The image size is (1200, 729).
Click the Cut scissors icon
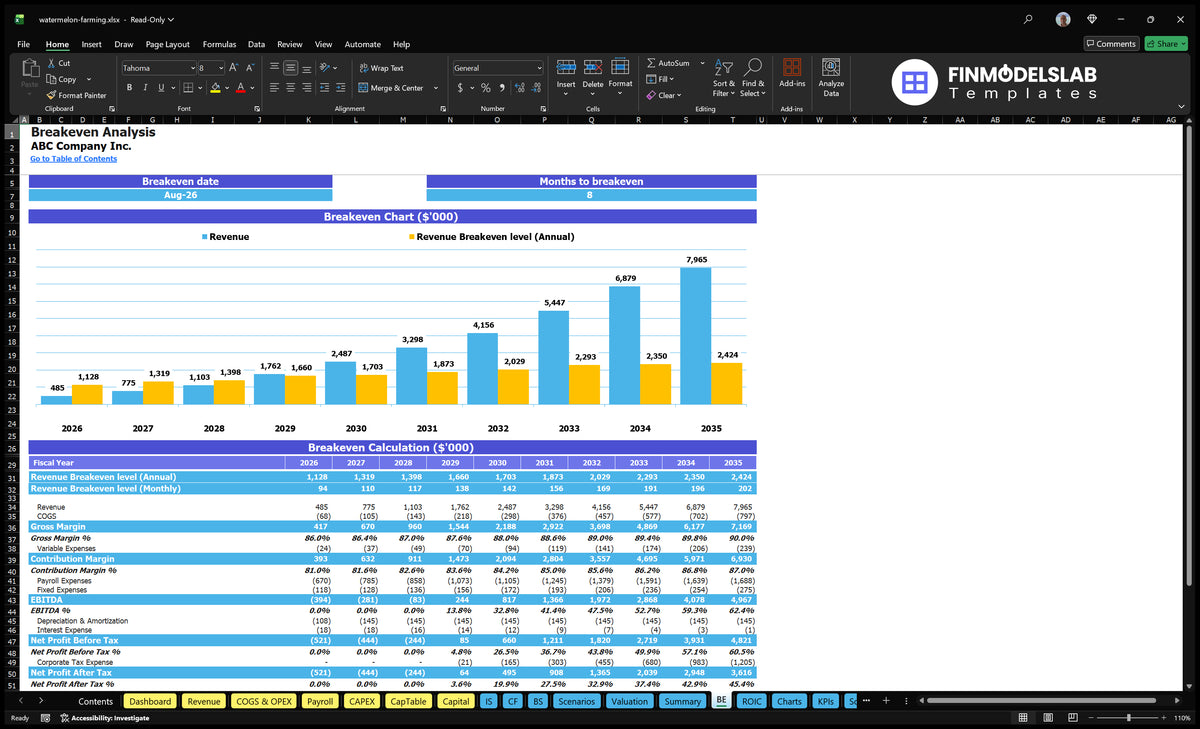point(51,63)
